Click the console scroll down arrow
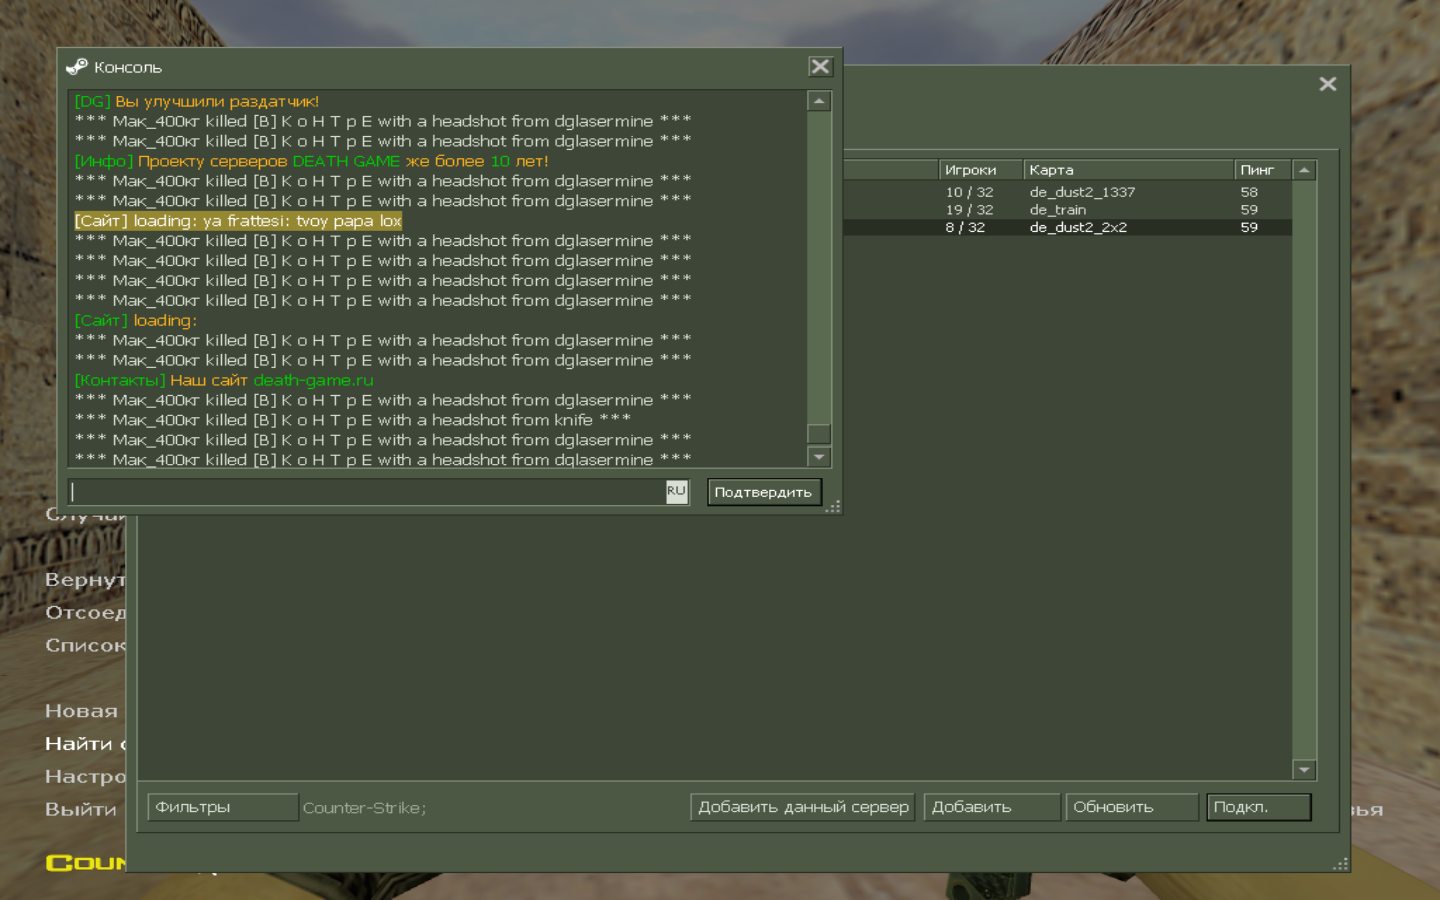The width and height of the screenshot is (1440, 900). tap(819, 457)
